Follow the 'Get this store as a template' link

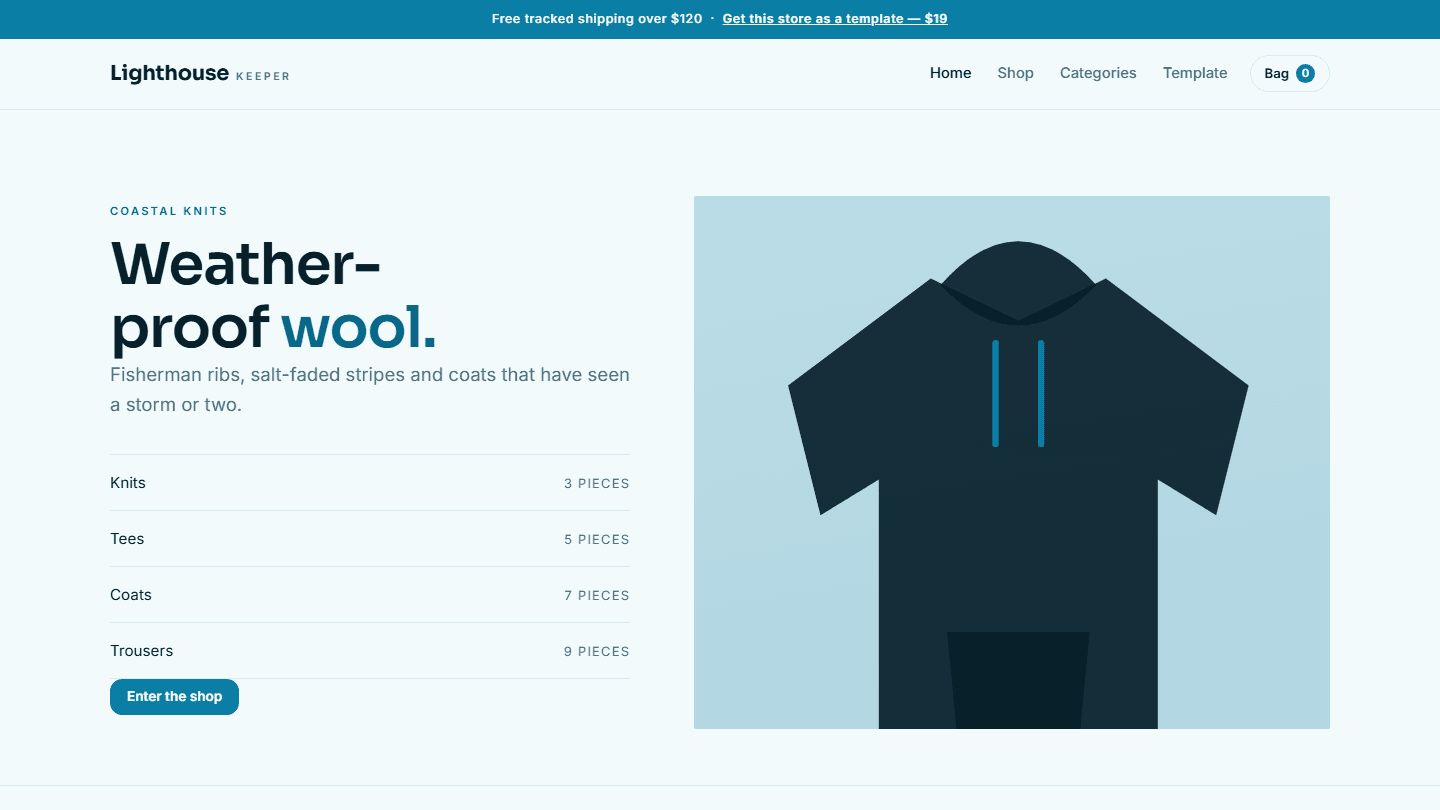click(835, 19)
